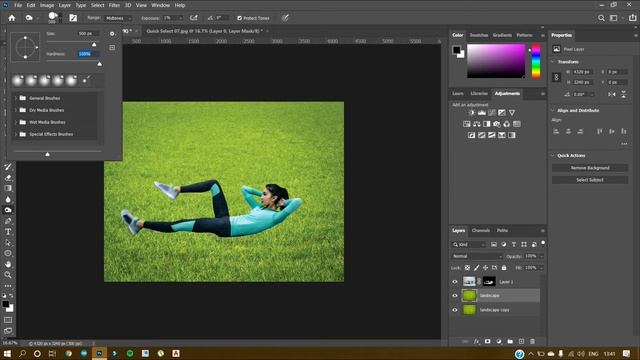
Task: Delete layer using trash icon
Action: point(532,341)
